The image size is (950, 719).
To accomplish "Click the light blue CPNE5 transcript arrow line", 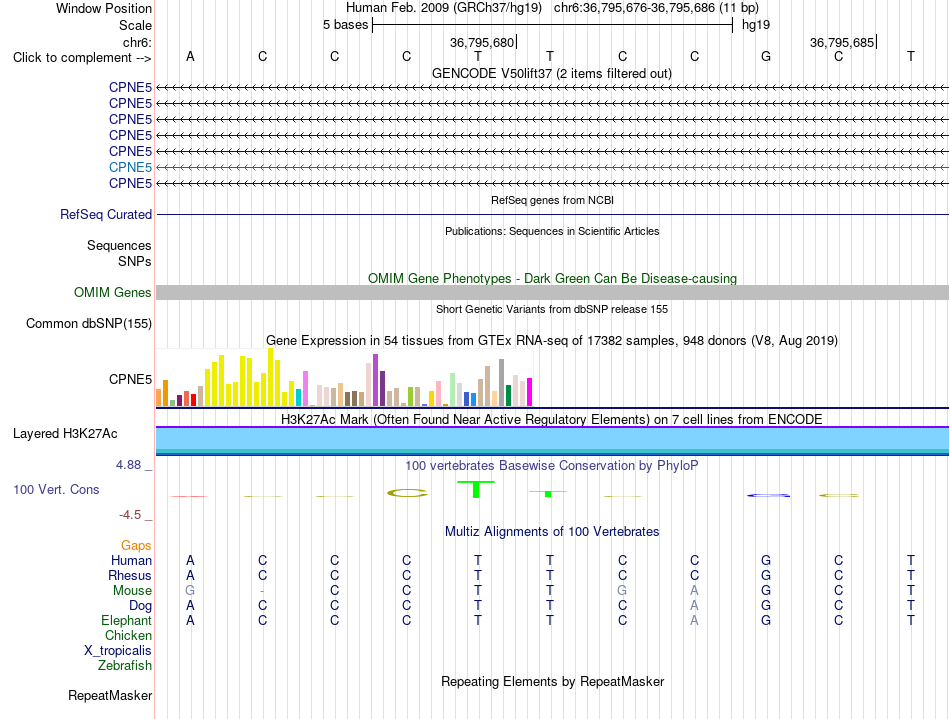I will [552, 167].
